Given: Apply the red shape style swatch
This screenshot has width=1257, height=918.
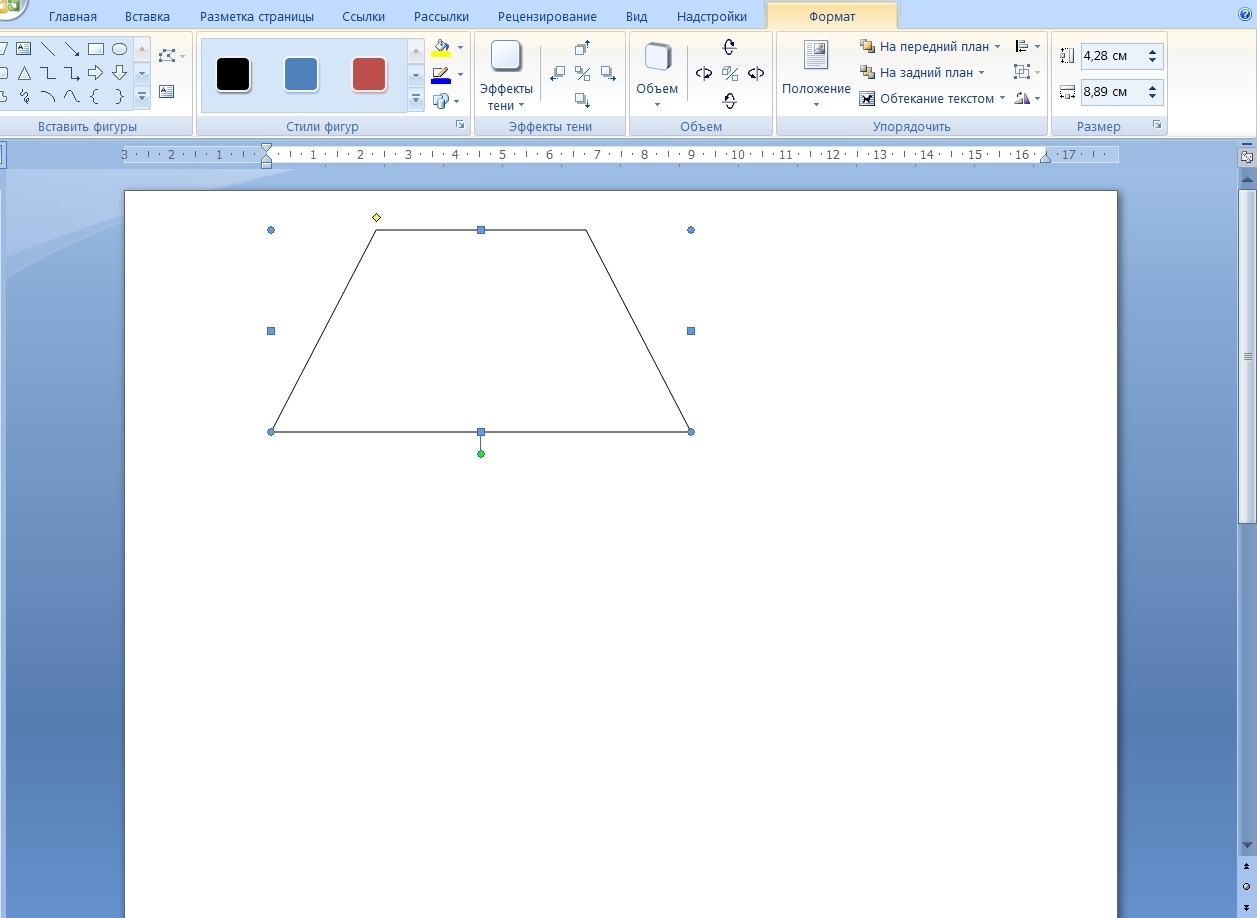Looking at the screenshot, I should pyautogui.click(x=369, y=75).
